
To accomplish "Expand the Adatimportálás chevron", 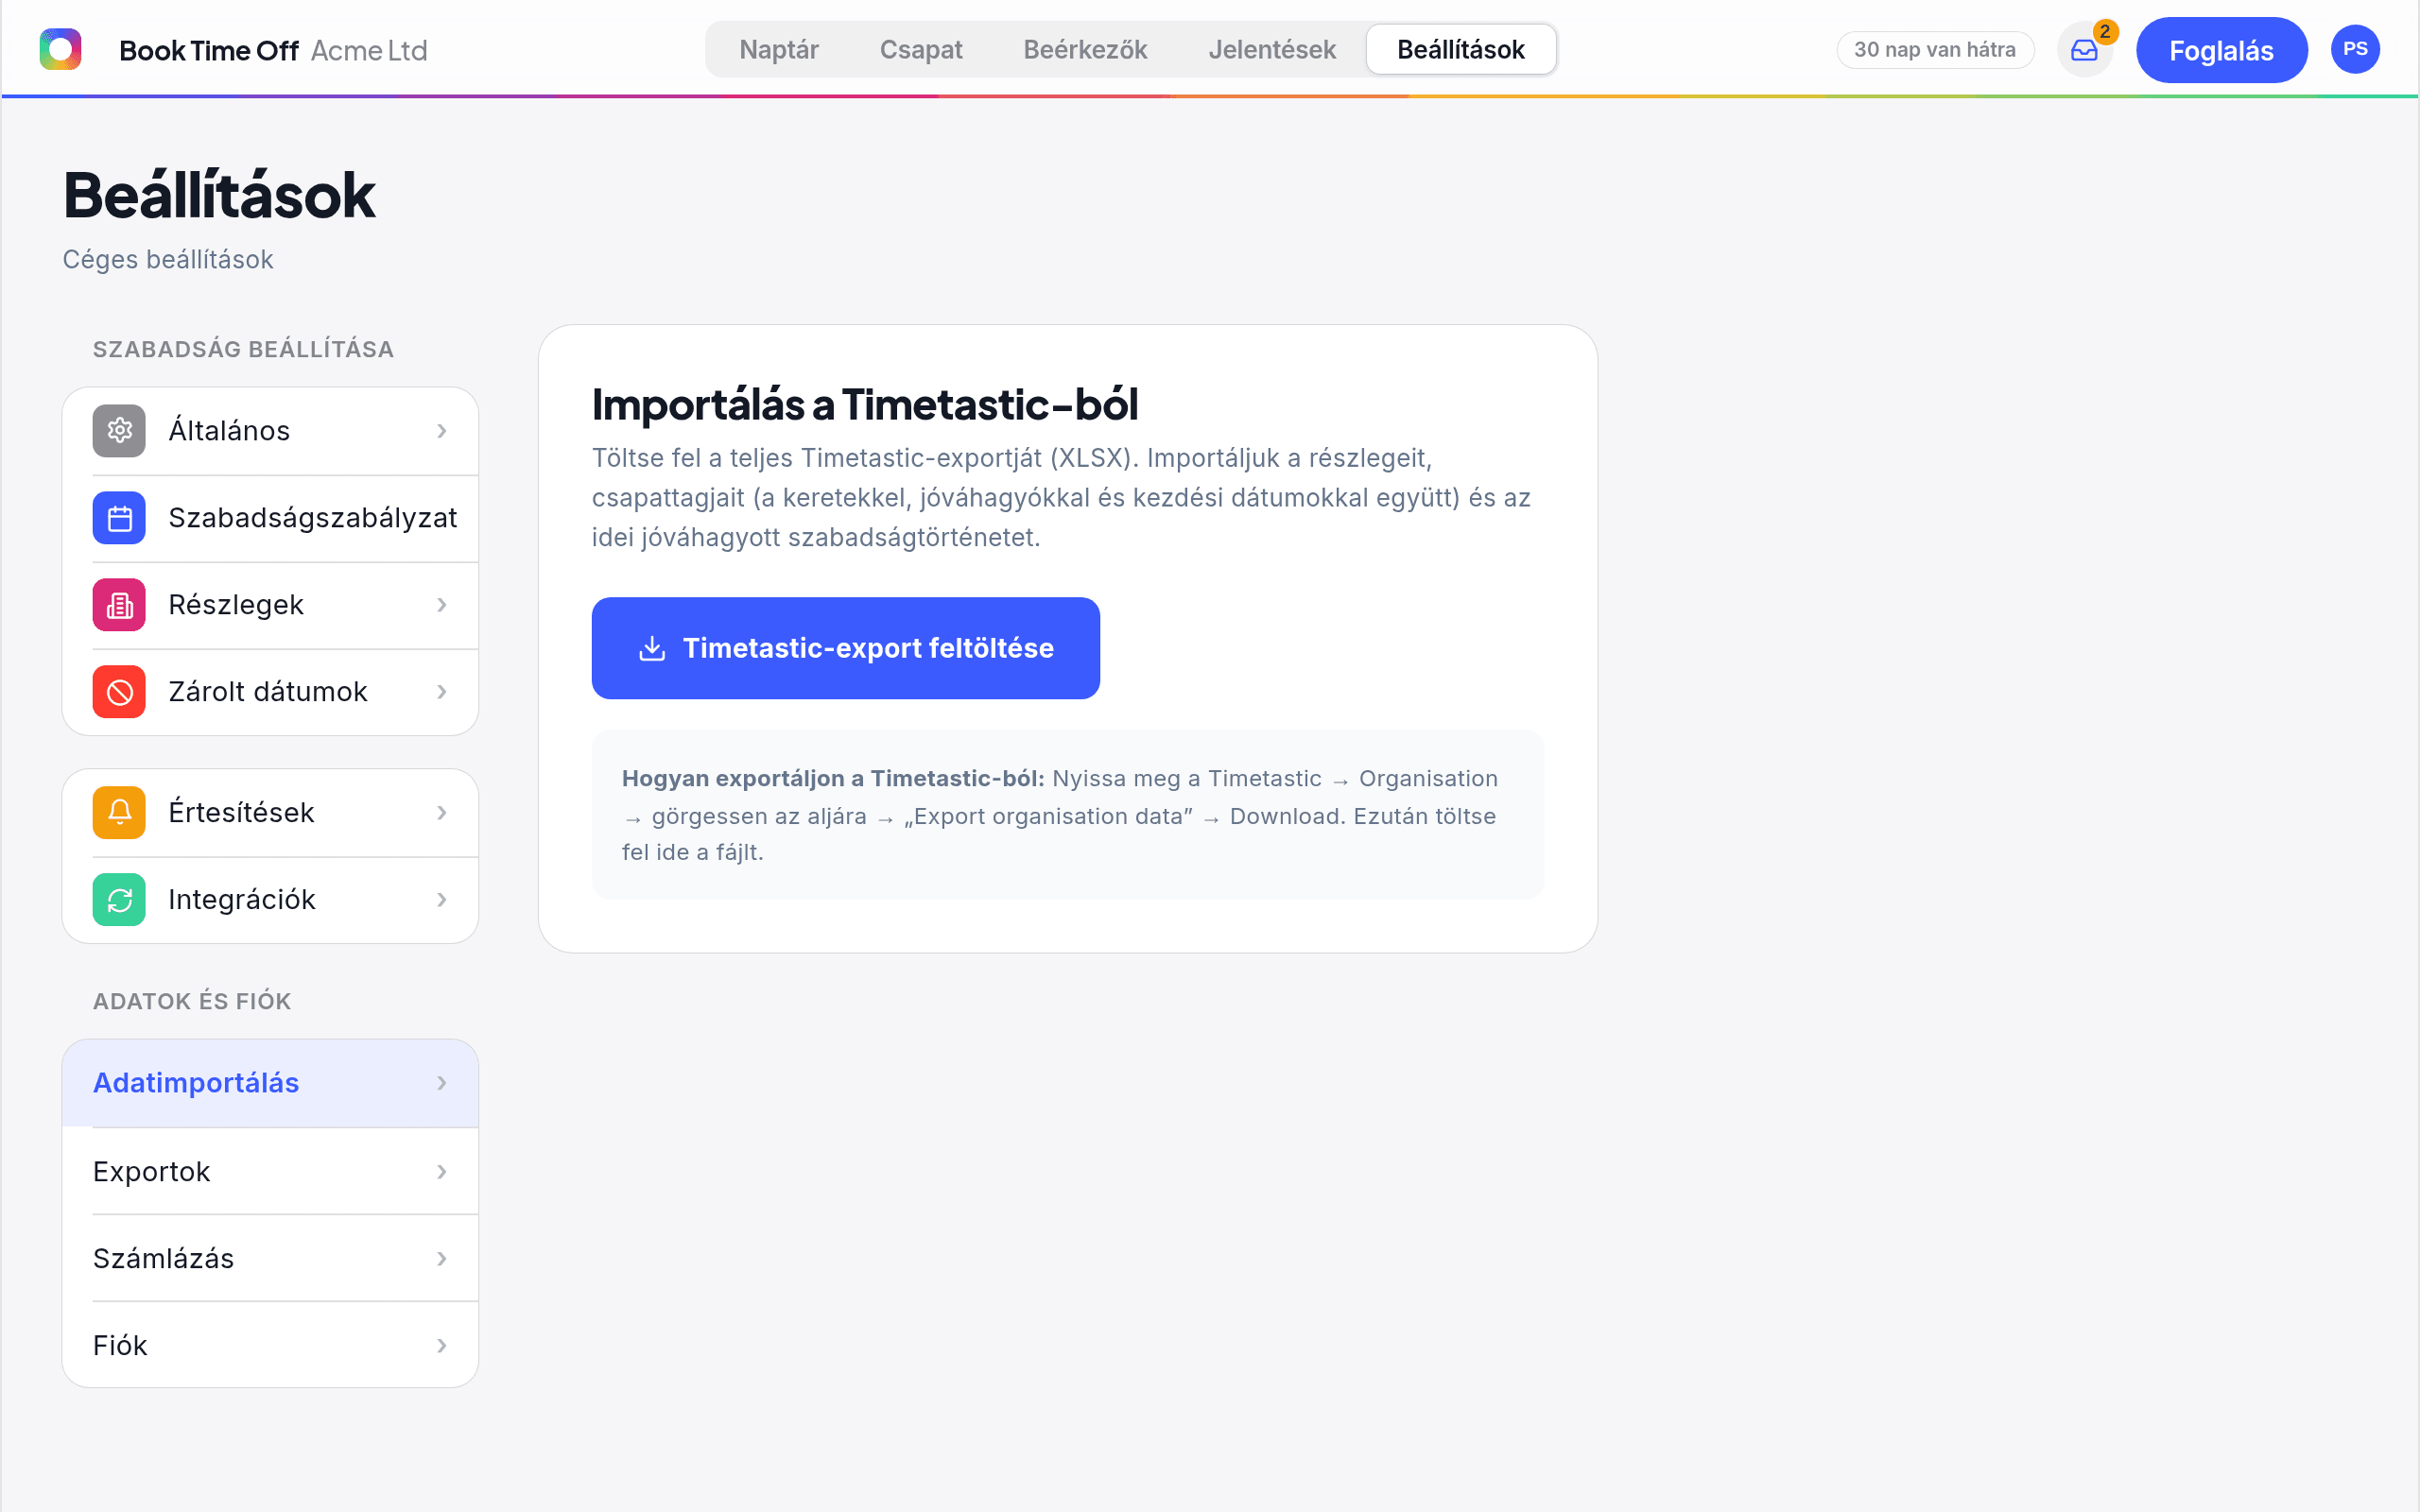I will click(442, 1083).
